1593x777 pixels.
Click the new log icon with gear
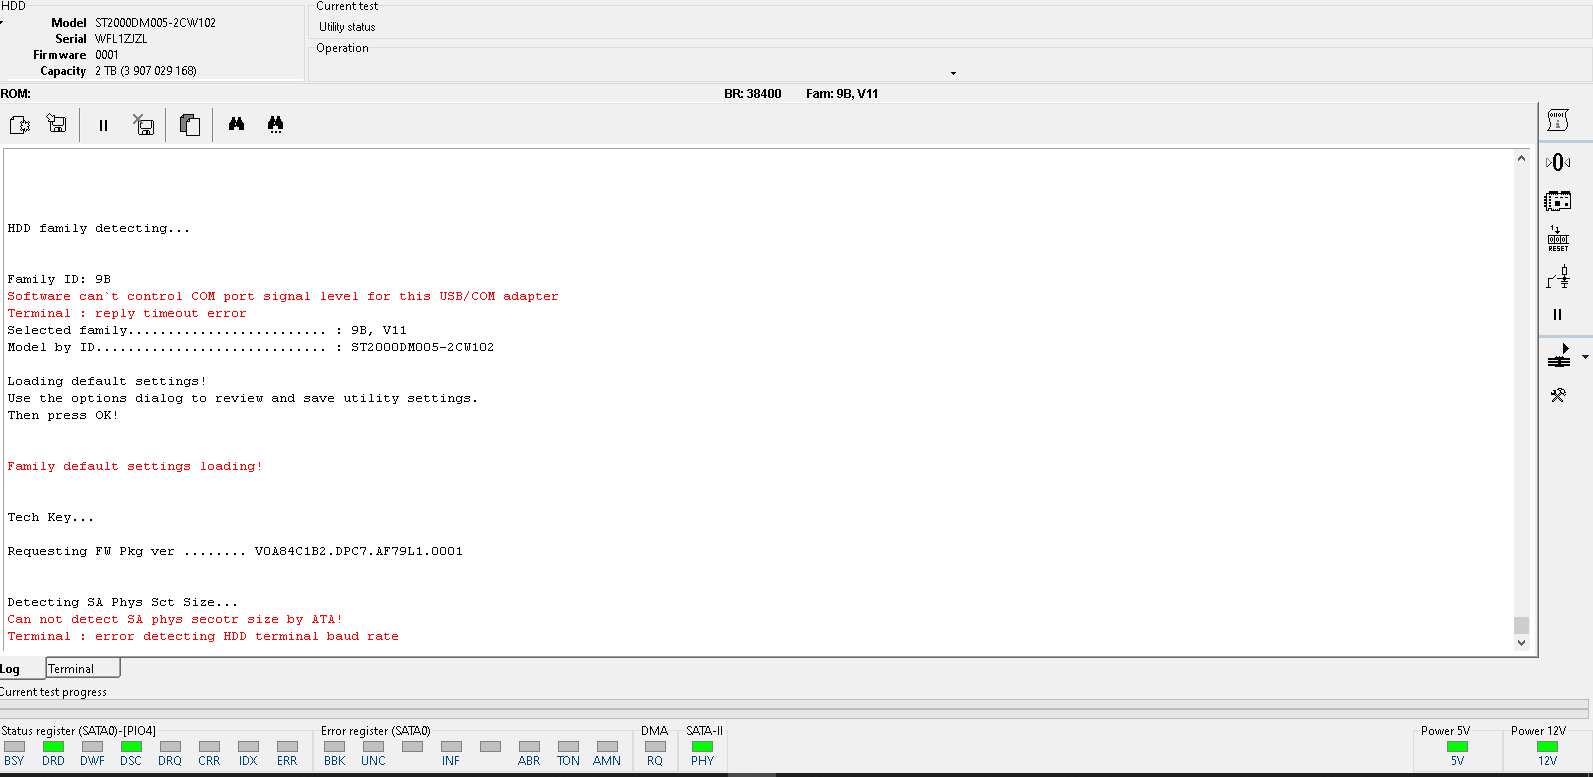[x=20, y=125]
